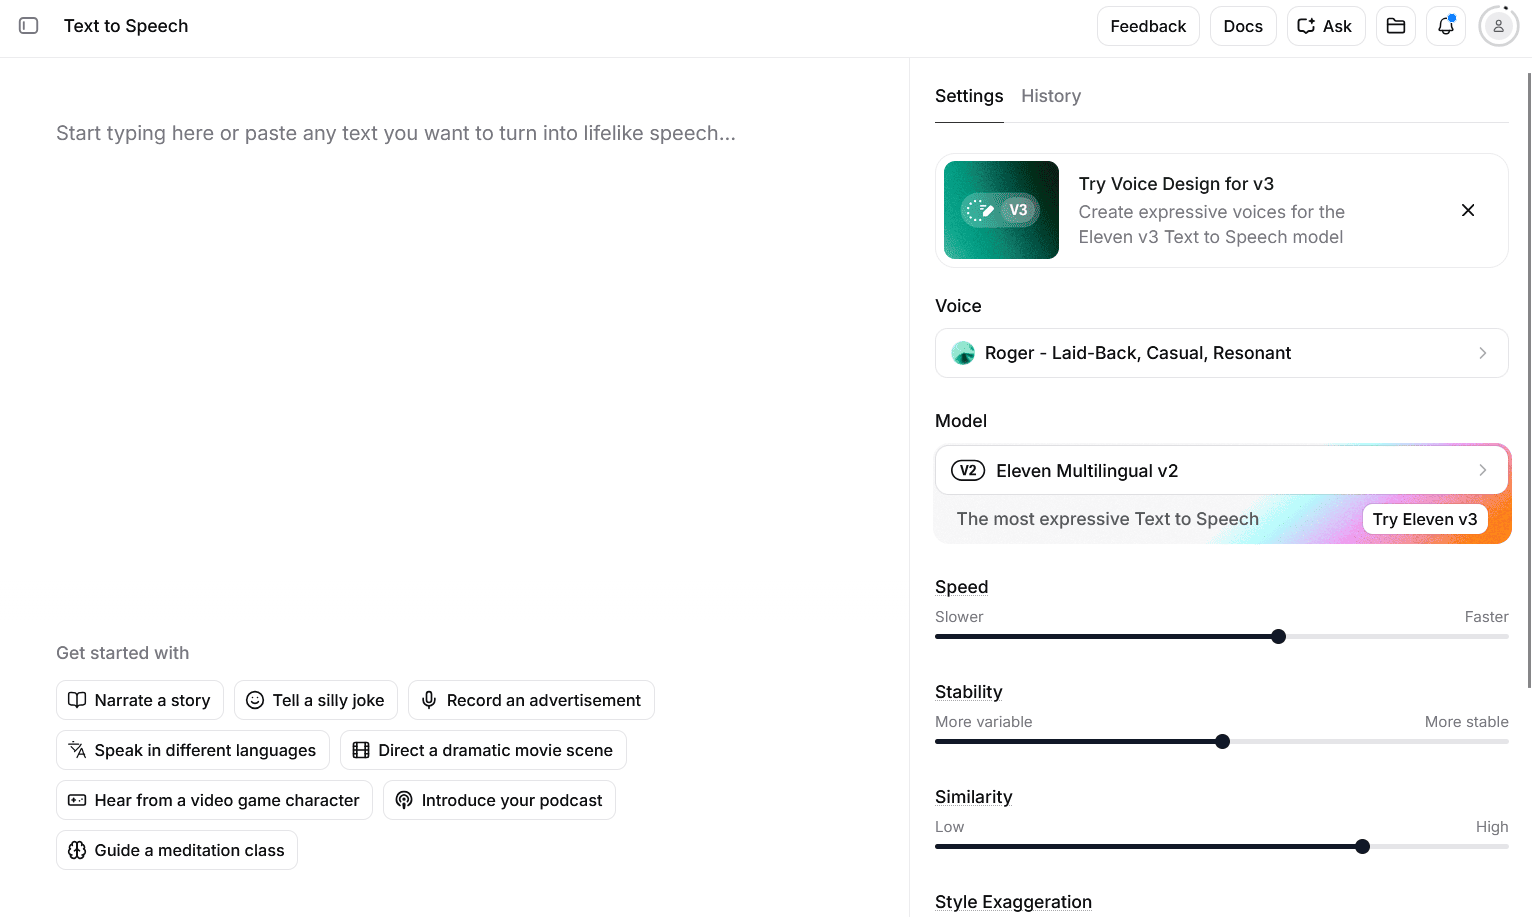Switch to the History tab
This screenshot has height=917, width=1532.
click(x=1051, y=95)
